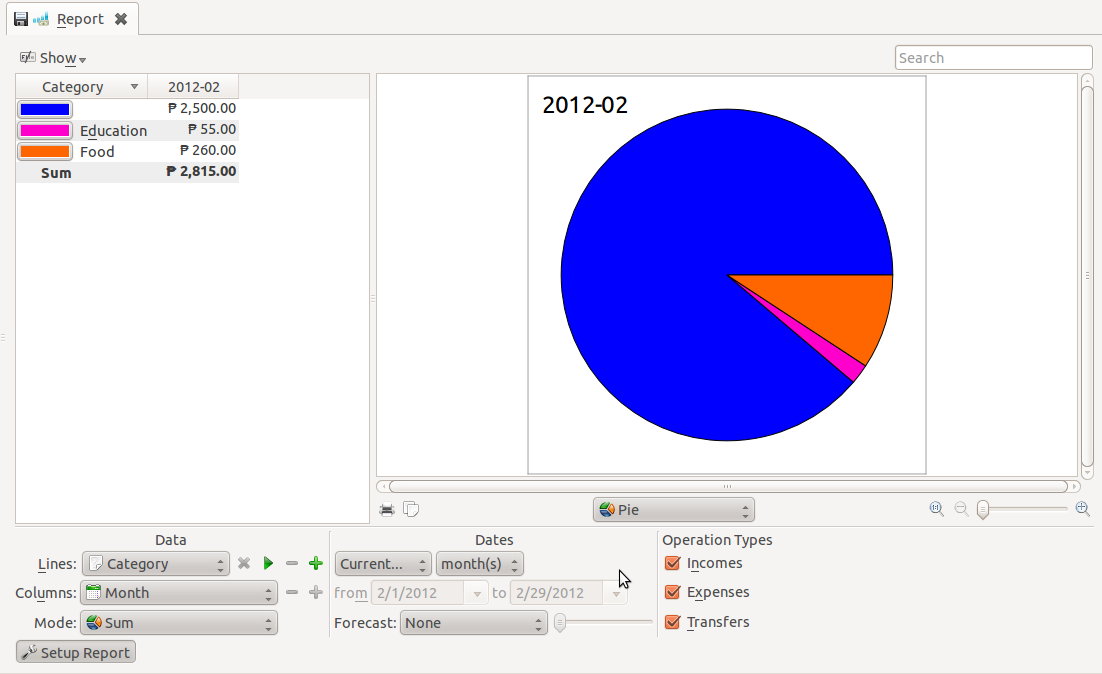Open the report with the Pie chart icon dropdown

673,509
